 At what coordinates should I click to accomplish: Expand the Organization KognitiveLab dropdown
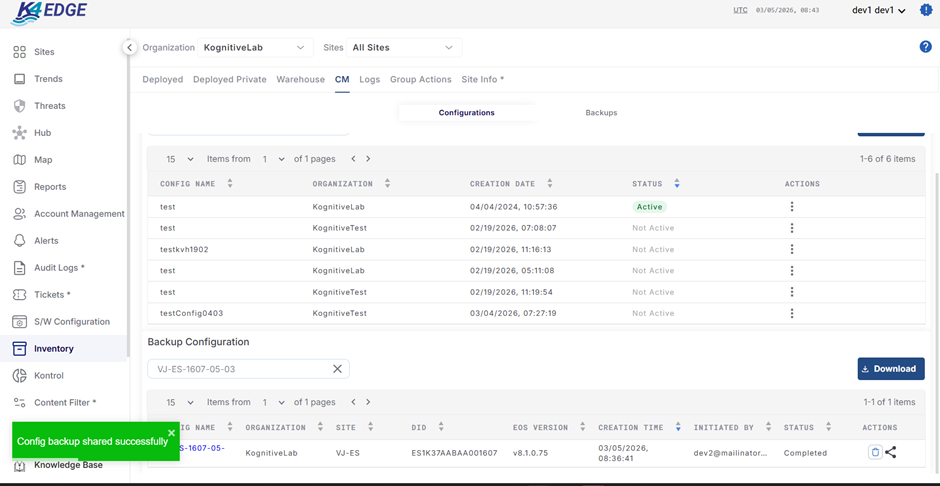254,47
